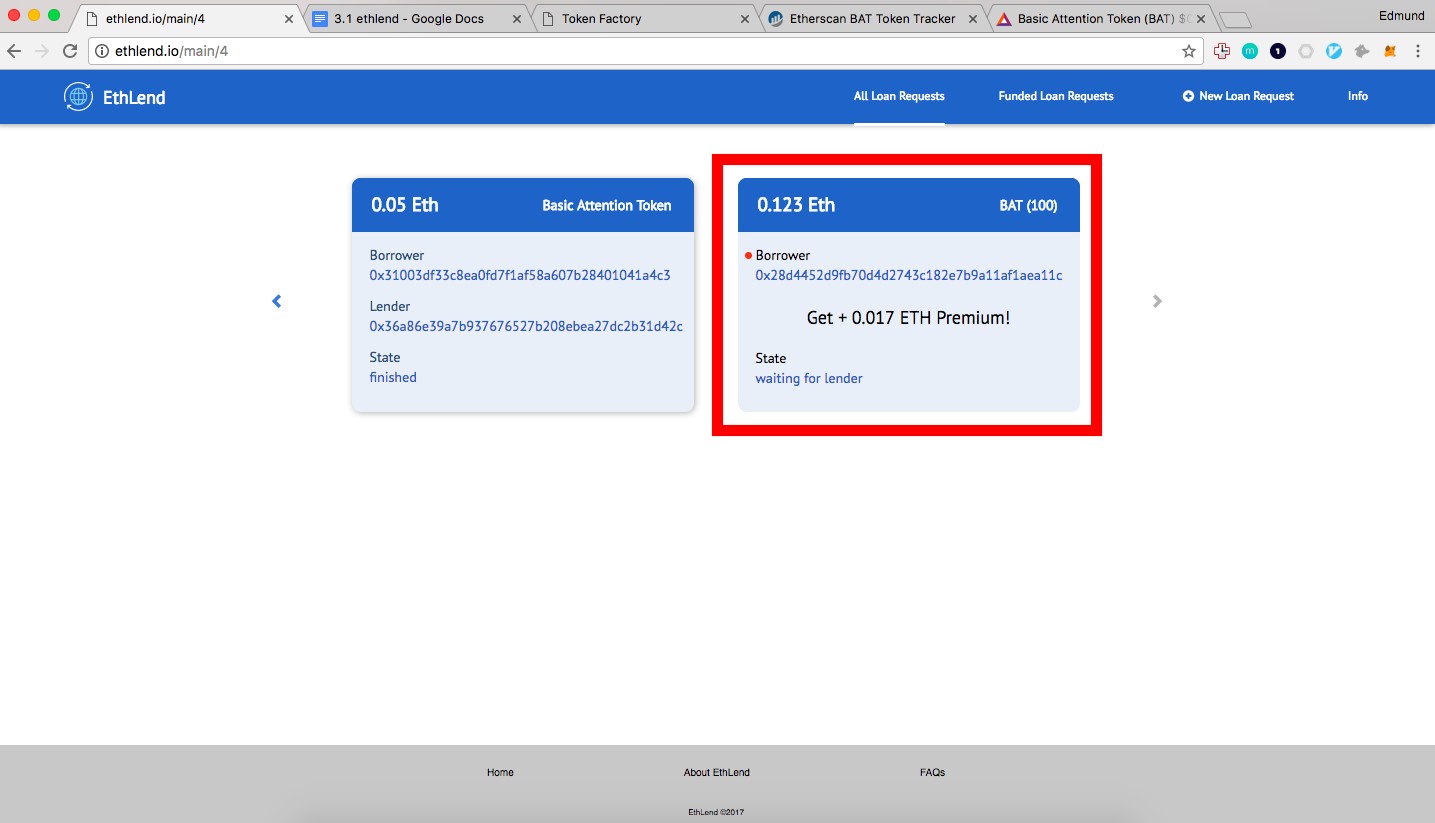Image resolution: width=1435 pixels, height=823 pixels.
Task: Open the blue checkmark 'V' extension icon
Action: tap(1334, 51)
